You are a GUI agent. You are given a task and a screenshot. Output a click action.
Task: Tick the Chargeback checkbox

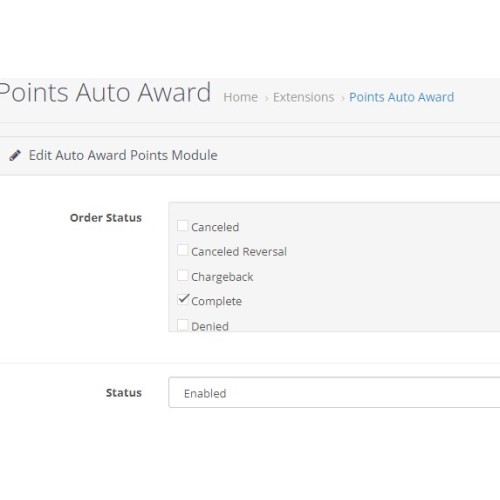(183, 275)
